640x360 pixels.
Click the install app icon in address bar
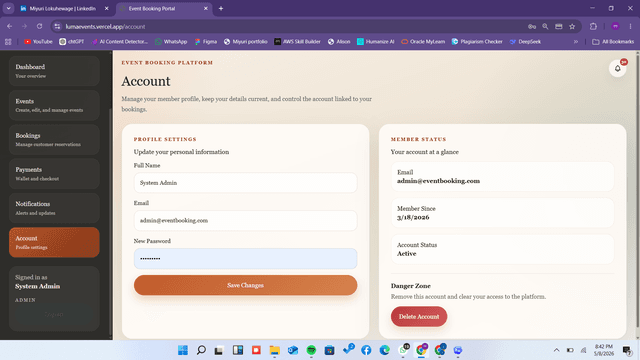pos(559,27)
